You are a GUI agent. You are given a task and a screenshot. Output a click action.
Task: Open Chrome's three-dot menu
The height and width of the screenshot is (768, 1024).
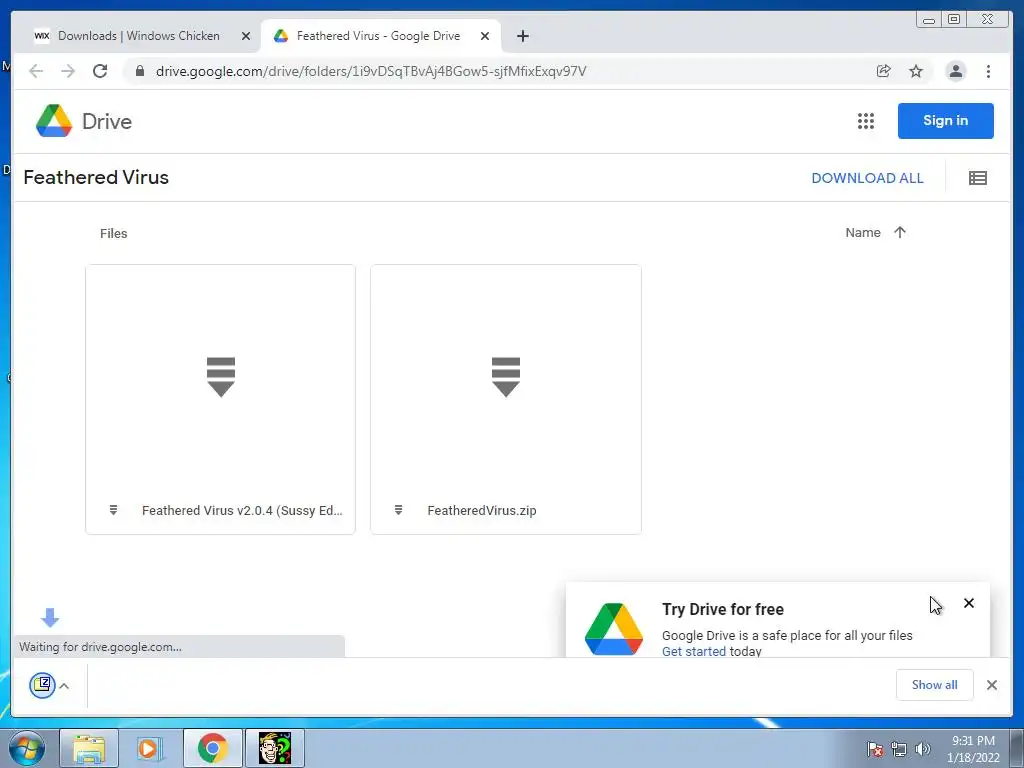[x=988, y=71]
